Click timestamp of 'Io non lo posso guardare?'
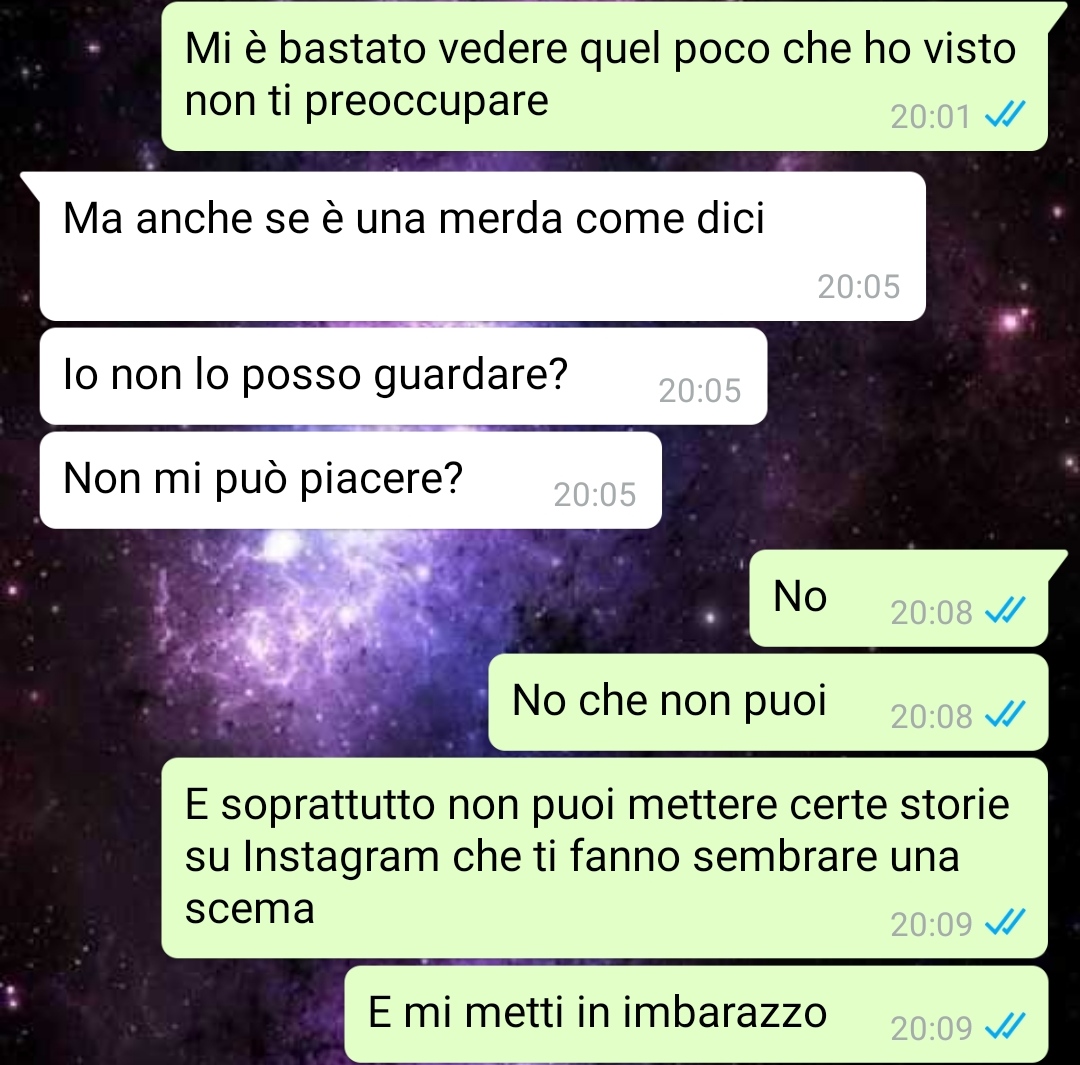Image resolution: width=1080 pixels, height=1065 pixels. tap(700, 391)
